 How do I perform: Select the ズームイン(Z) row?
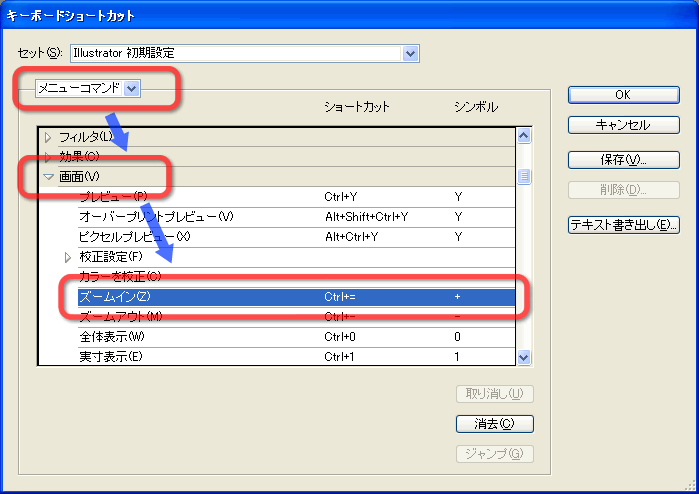pyautogui.click(x=296, y=297)
